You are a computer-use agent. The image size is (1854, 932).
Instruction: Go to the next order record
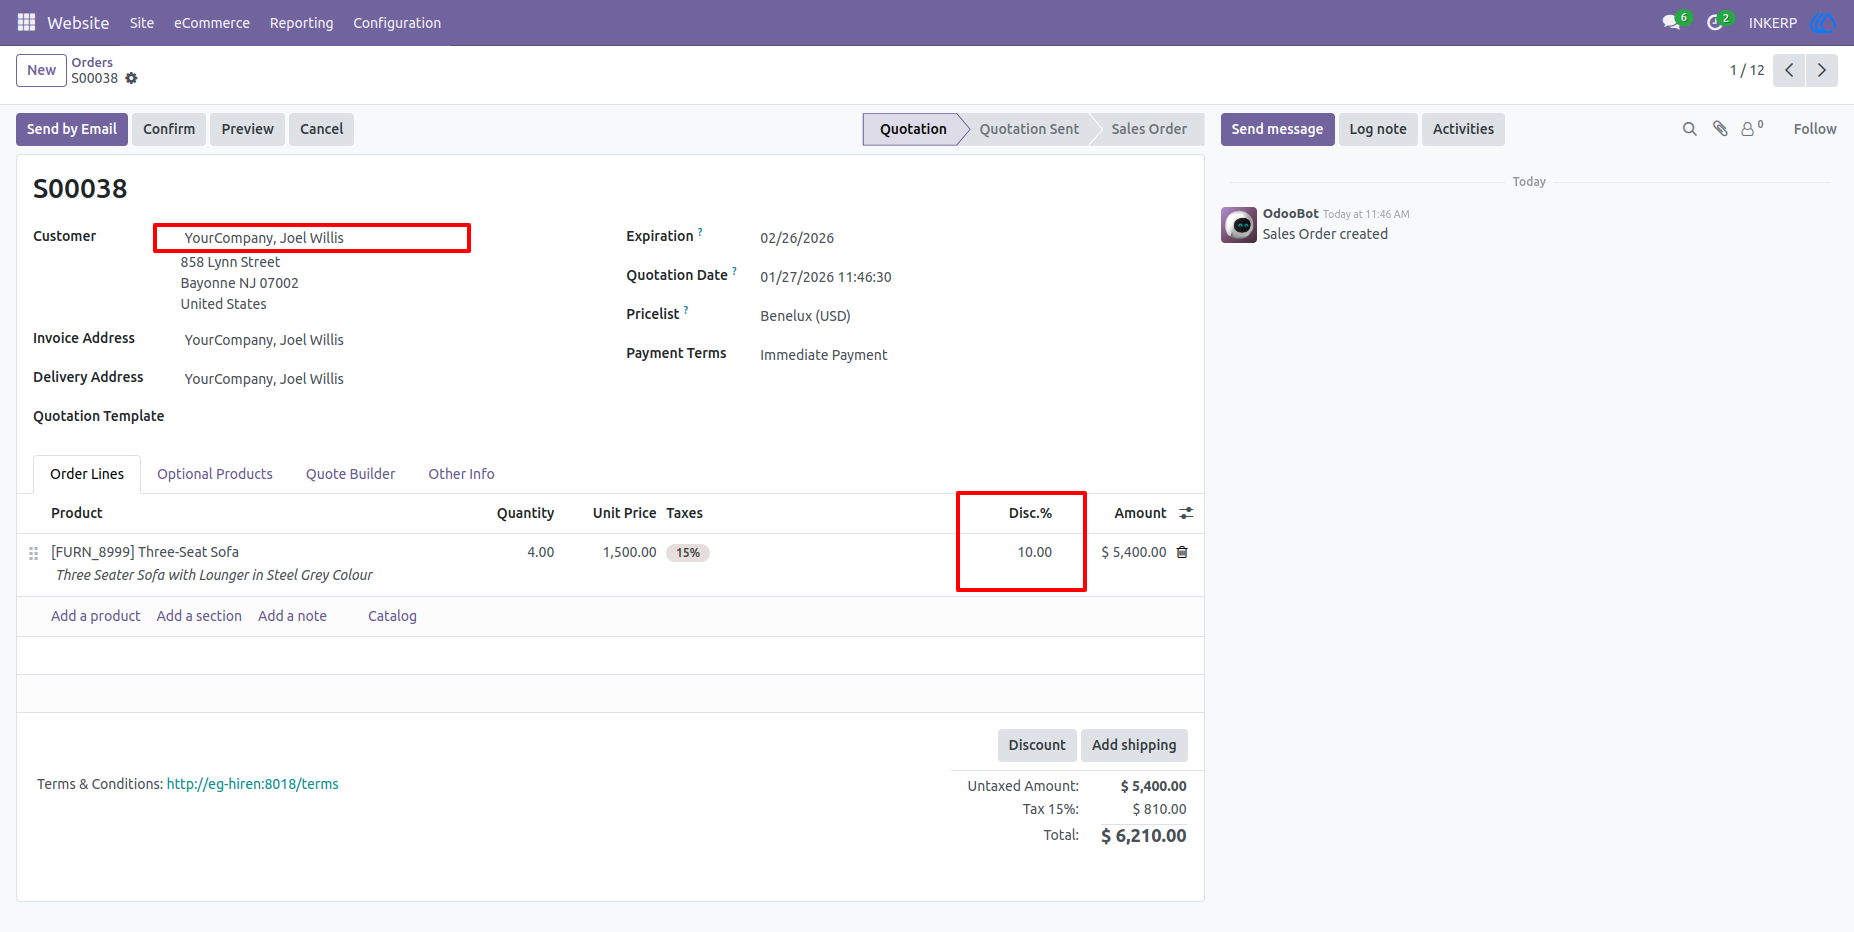1822,70
